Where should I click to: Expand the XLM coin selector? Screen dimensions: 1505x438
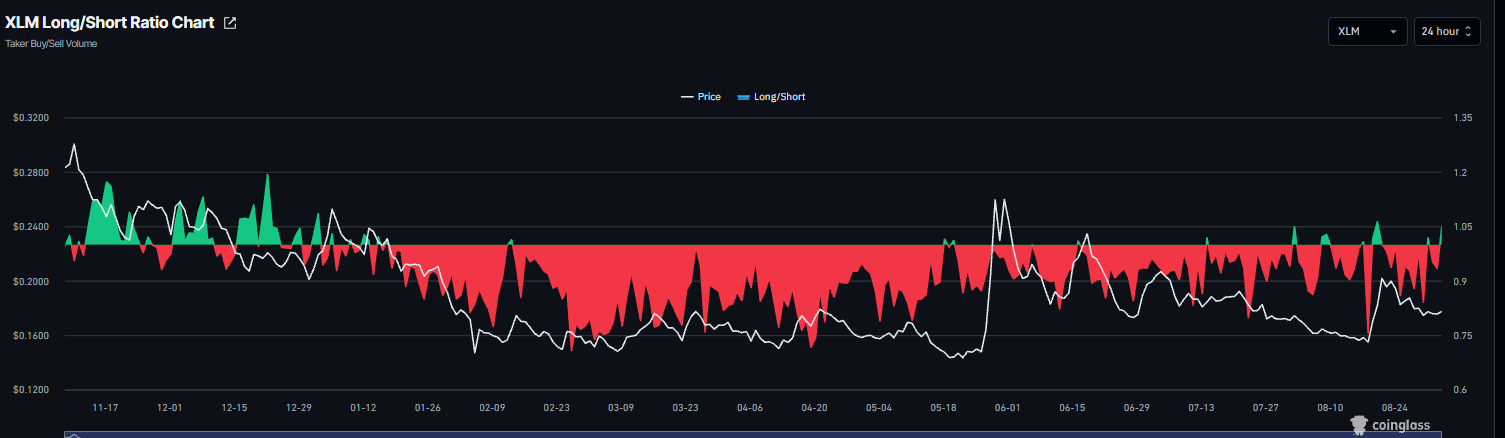[x=1367, y=32]
